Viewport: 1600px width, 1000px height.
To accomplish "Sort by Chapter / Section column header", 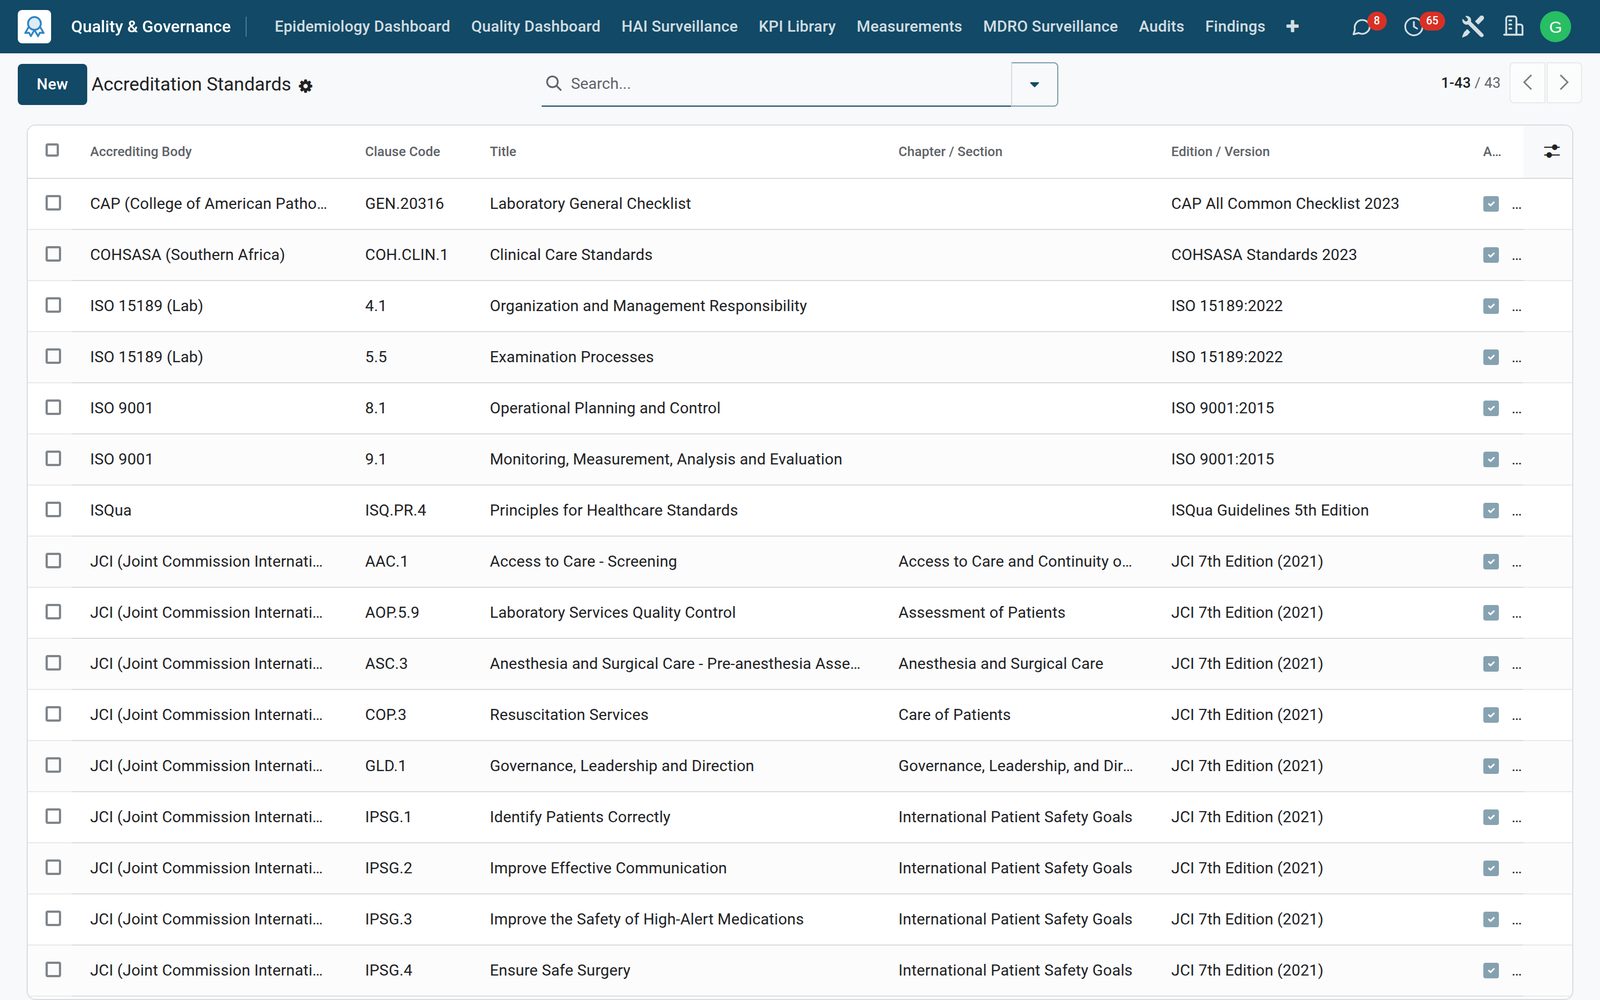I will 950,152.
